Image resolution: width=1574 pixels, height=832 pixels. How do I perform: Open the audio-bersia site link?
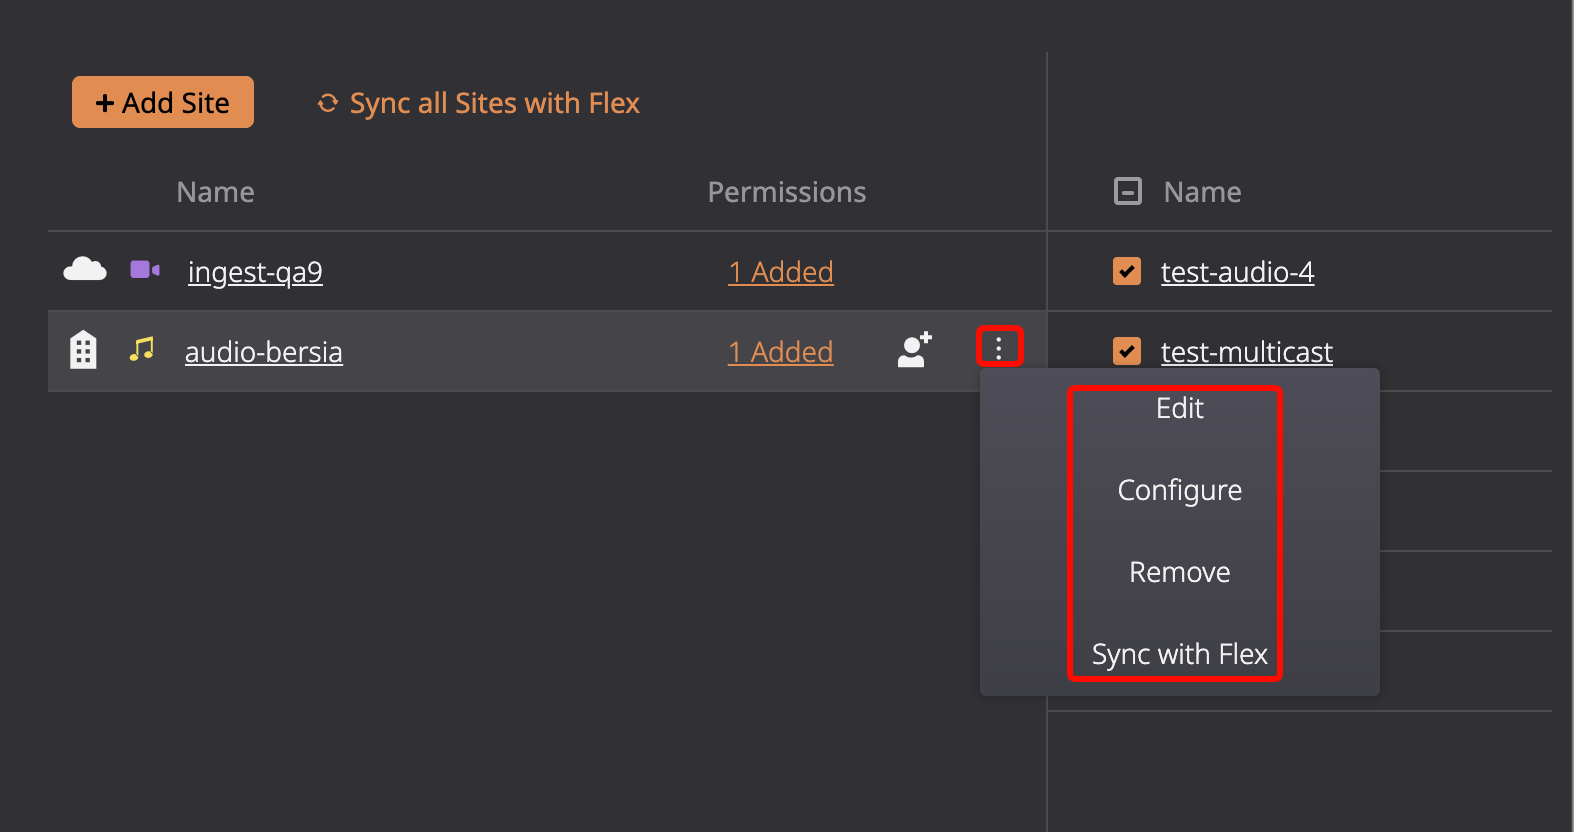pyautogui.click(x=264, y=352)
